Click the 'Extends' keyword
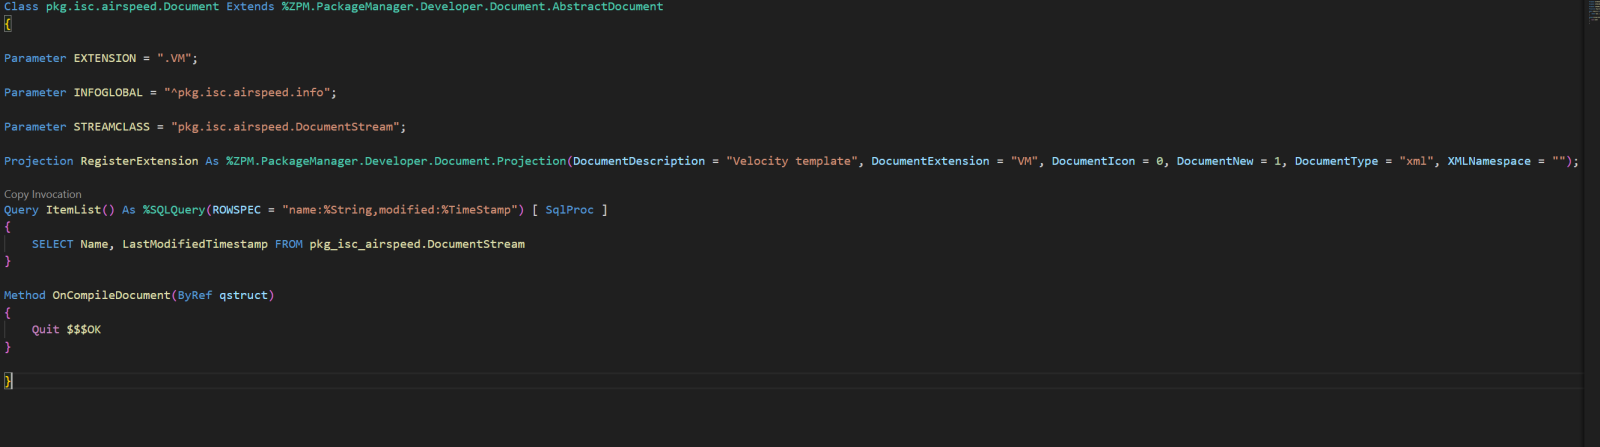The width and height of the screenshot is (1600, 447). tap(250, 6)
